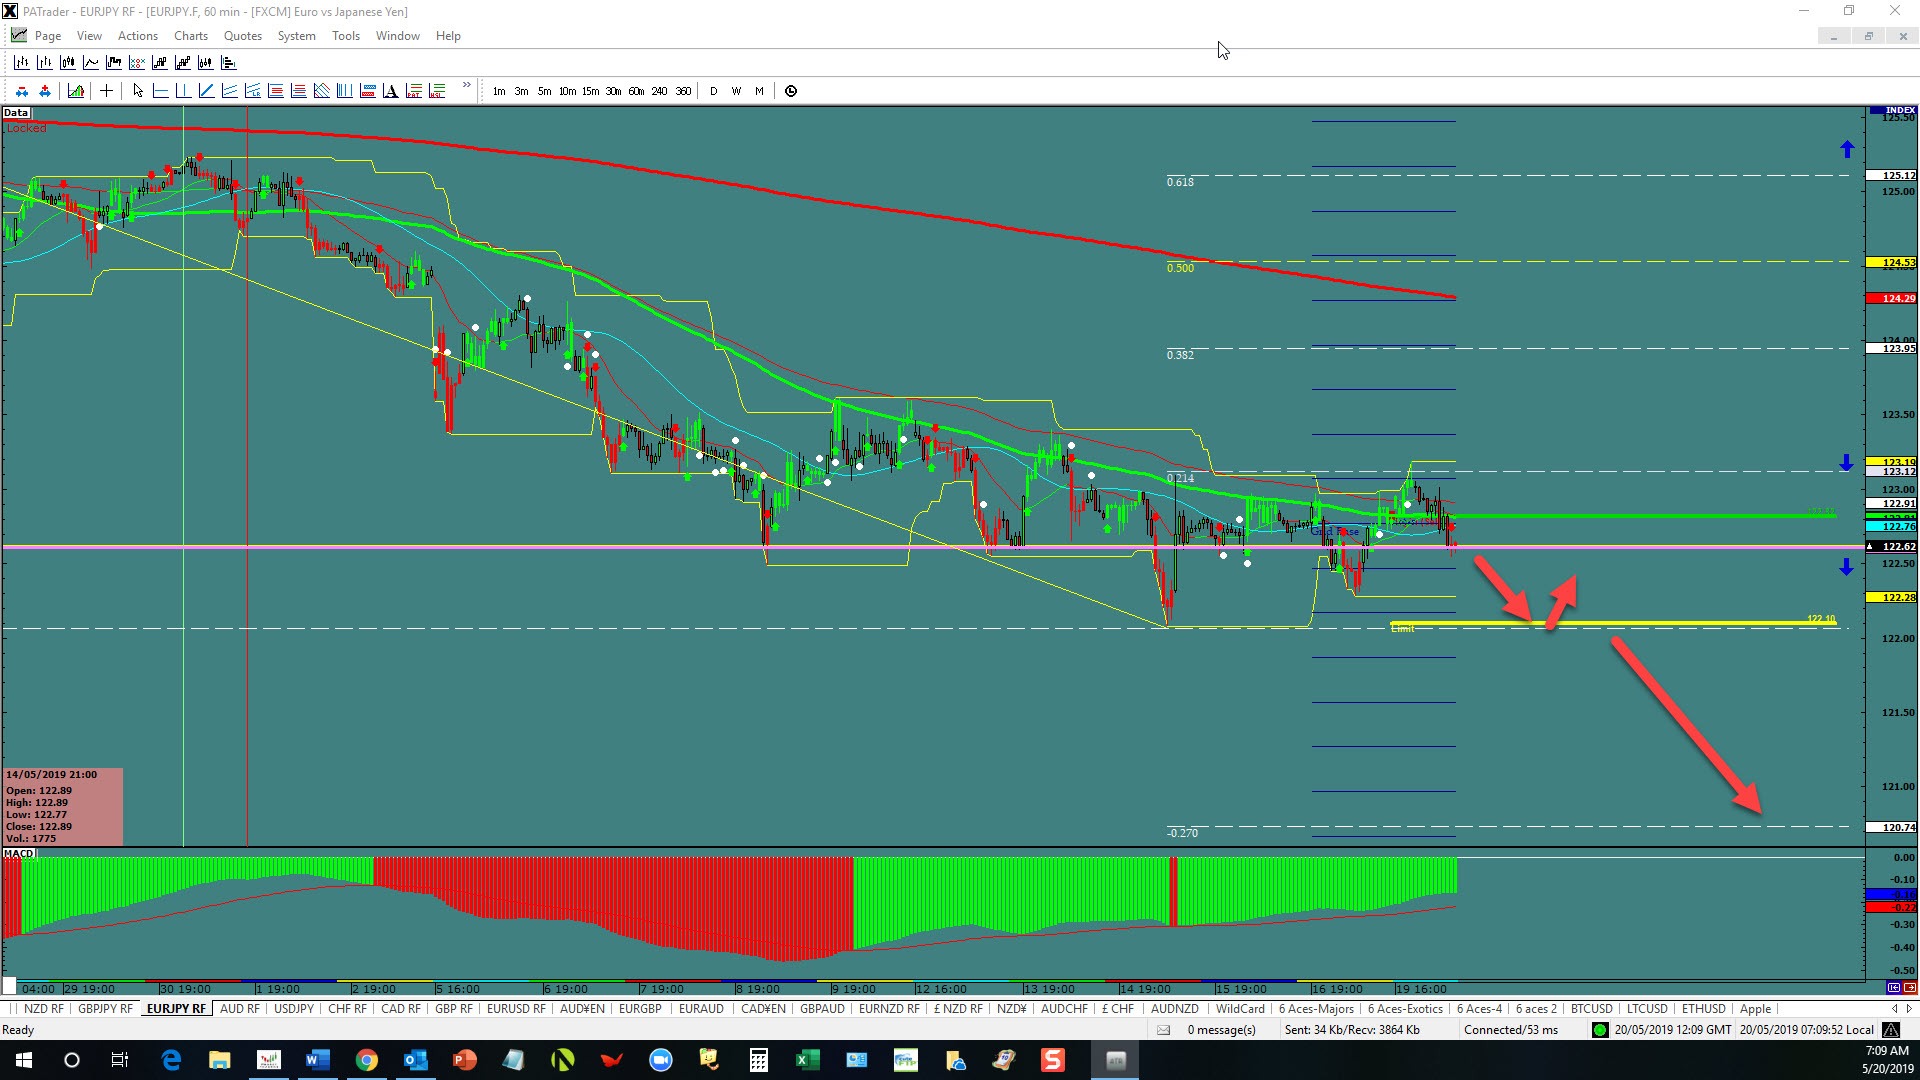Switch to the BTCUSD tab
Viewport: 1920px width, 1080px height.
click(x=1592, y=1009)
